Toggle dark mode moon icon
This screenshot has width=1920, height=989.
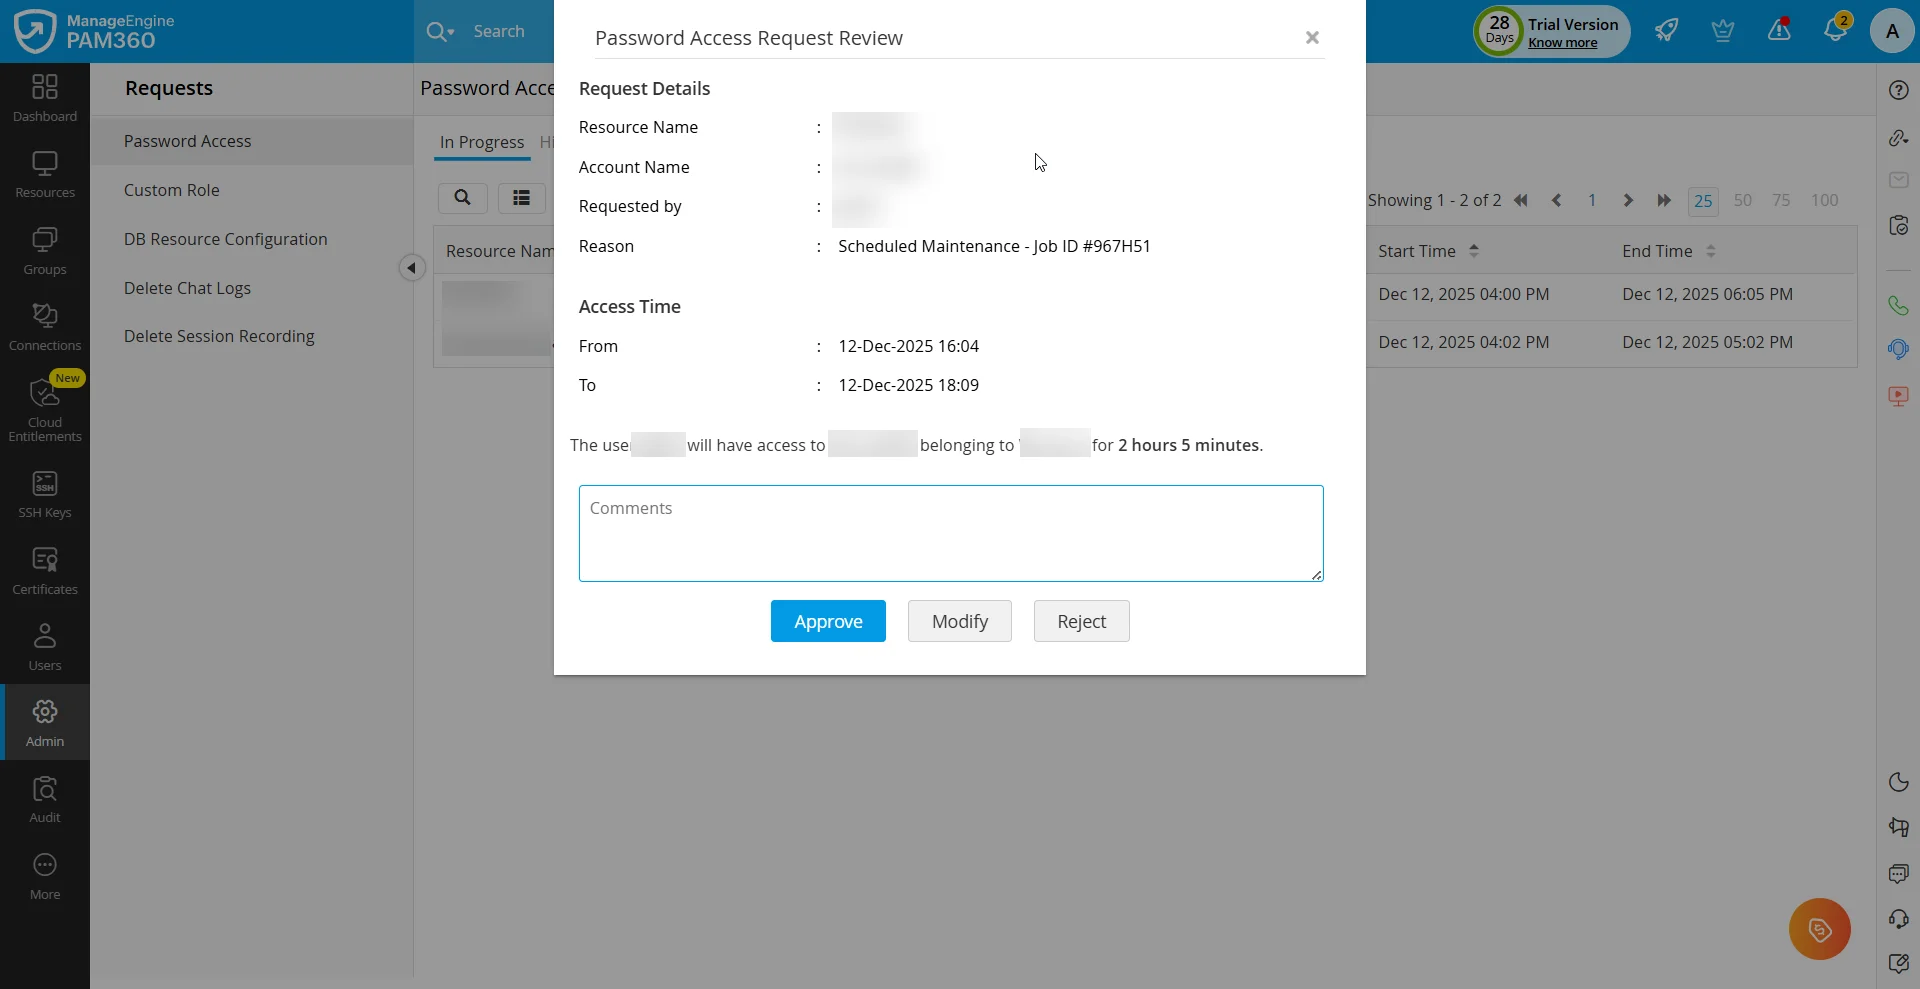click(1898, 782)
